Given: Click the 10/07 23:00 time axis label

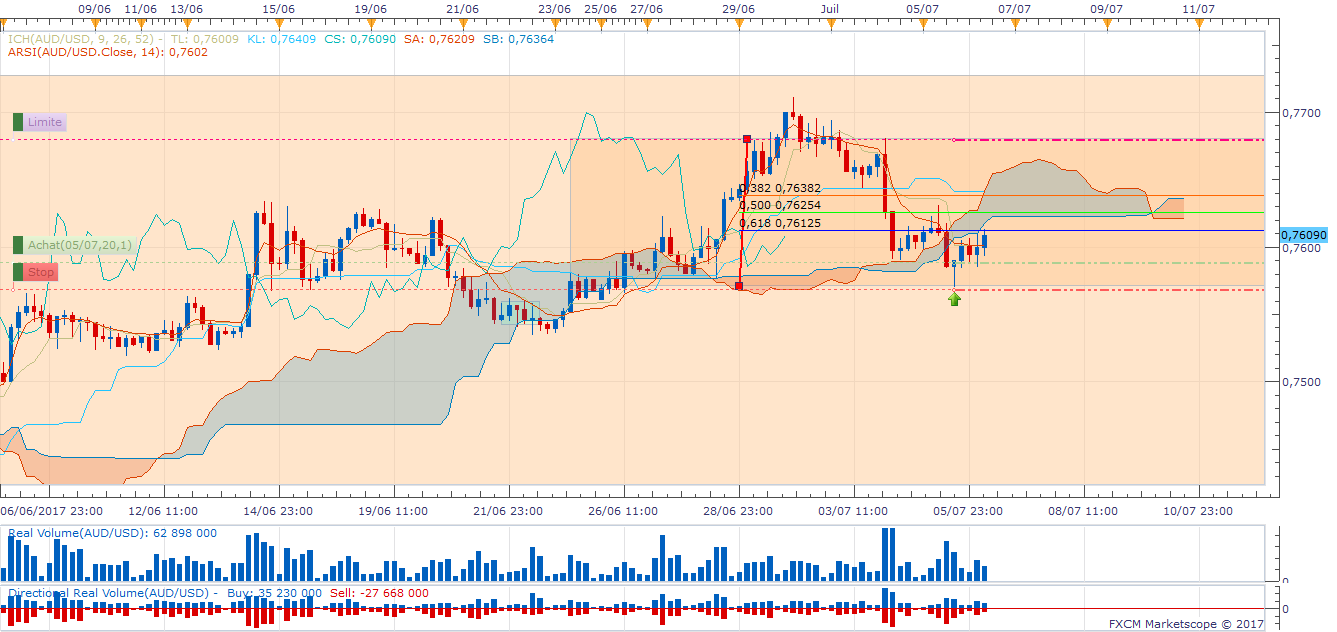Looking at the screenshot, I should (x=1199, y=510).
